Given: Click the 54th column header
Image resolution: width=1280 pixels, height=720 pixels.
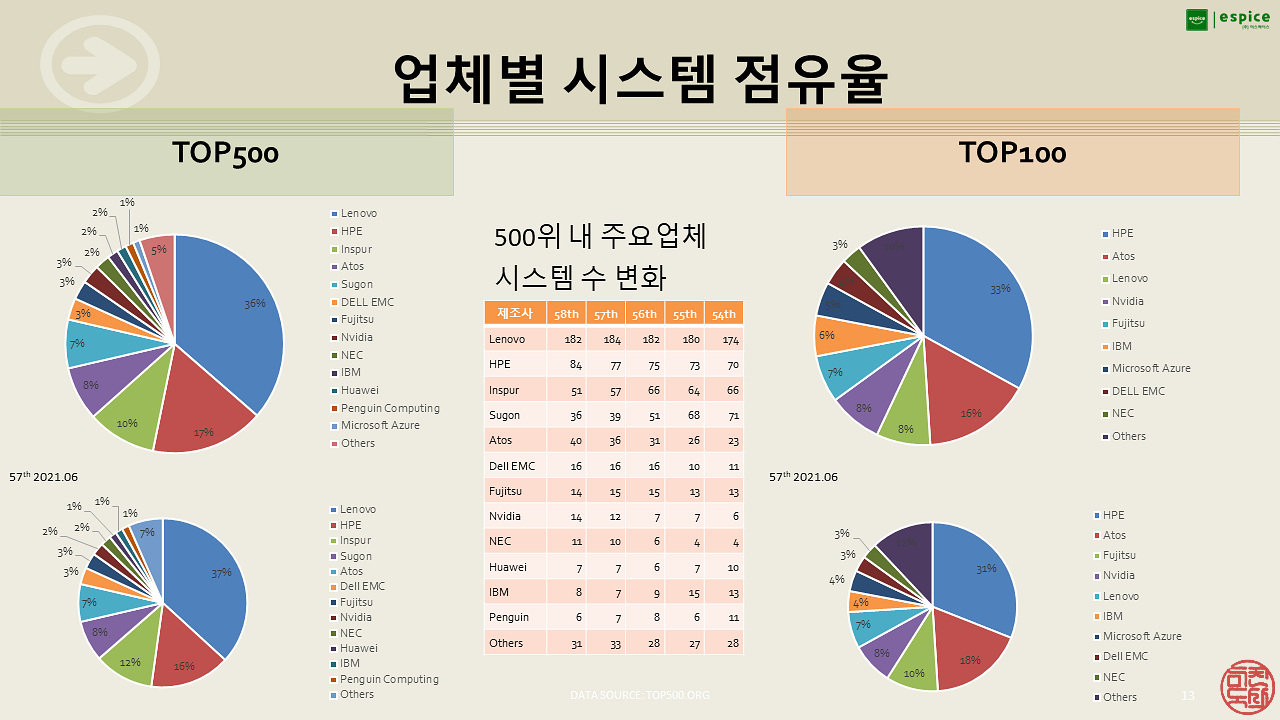Looking at the screenshot, I should pyautogui.click(x=724, y=313).
